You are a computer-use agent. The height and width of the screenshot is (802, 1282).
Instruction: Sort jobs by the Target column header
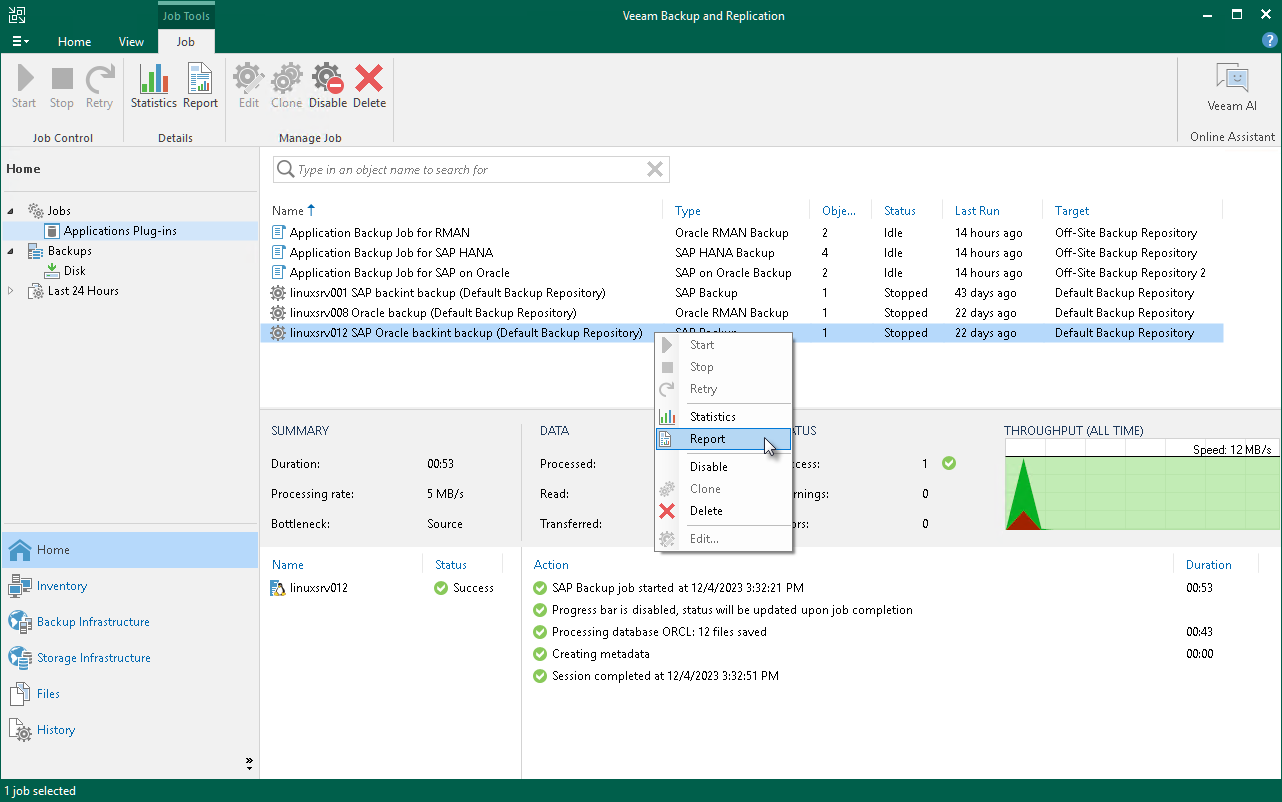pyautogui.click(x=1072, y=211)
